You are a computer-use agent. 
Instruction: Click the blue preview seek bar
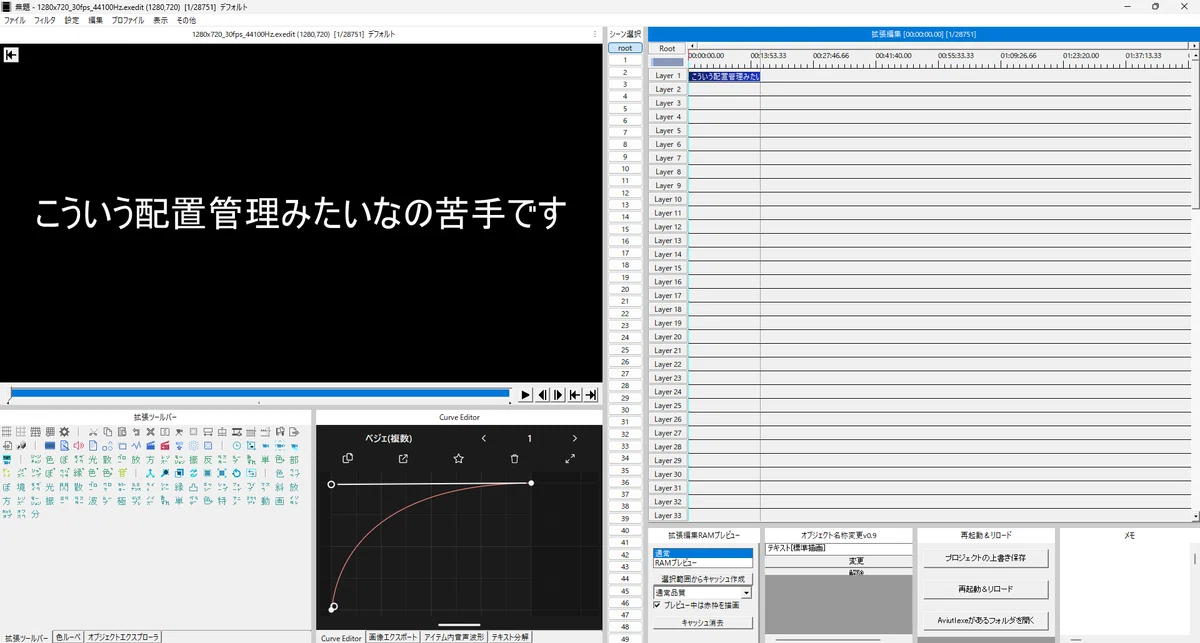tap(260, 394)
